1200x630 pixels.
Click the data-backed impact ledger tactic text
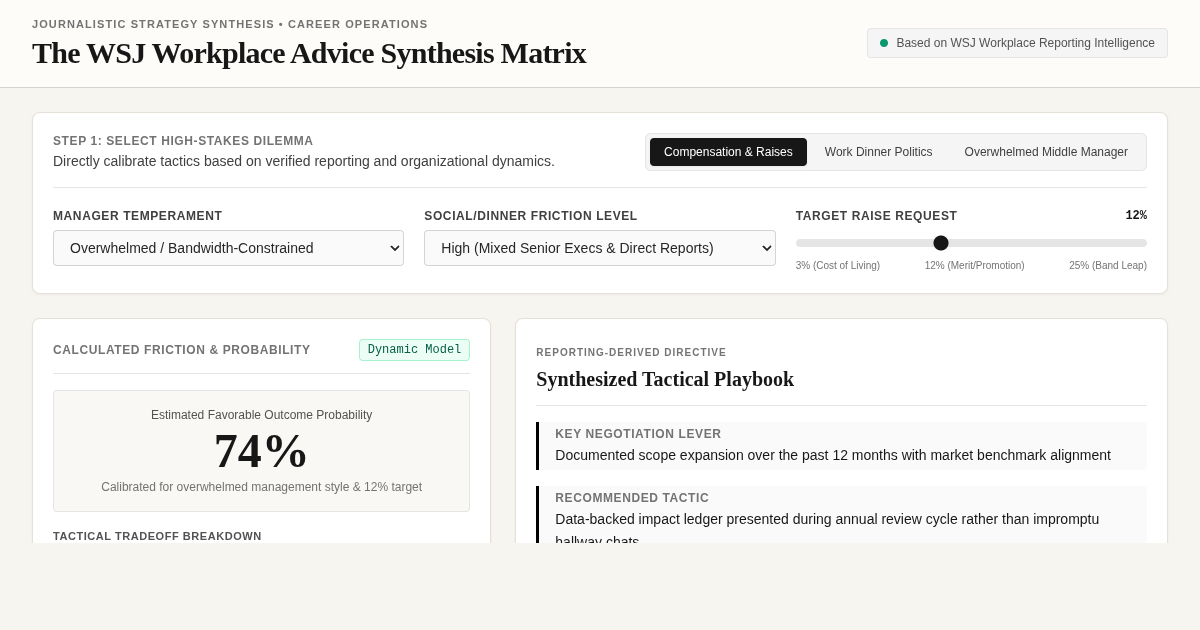coord(827,527)
